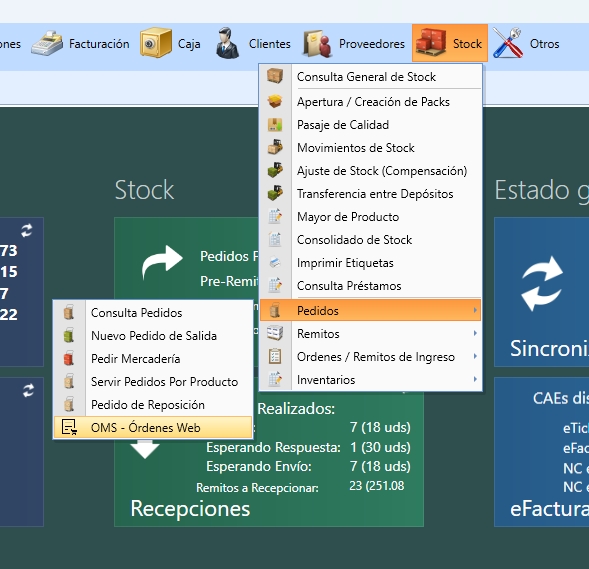
Task: Click the Consulta General de Stock box icon
Action: tap(275, 76)
